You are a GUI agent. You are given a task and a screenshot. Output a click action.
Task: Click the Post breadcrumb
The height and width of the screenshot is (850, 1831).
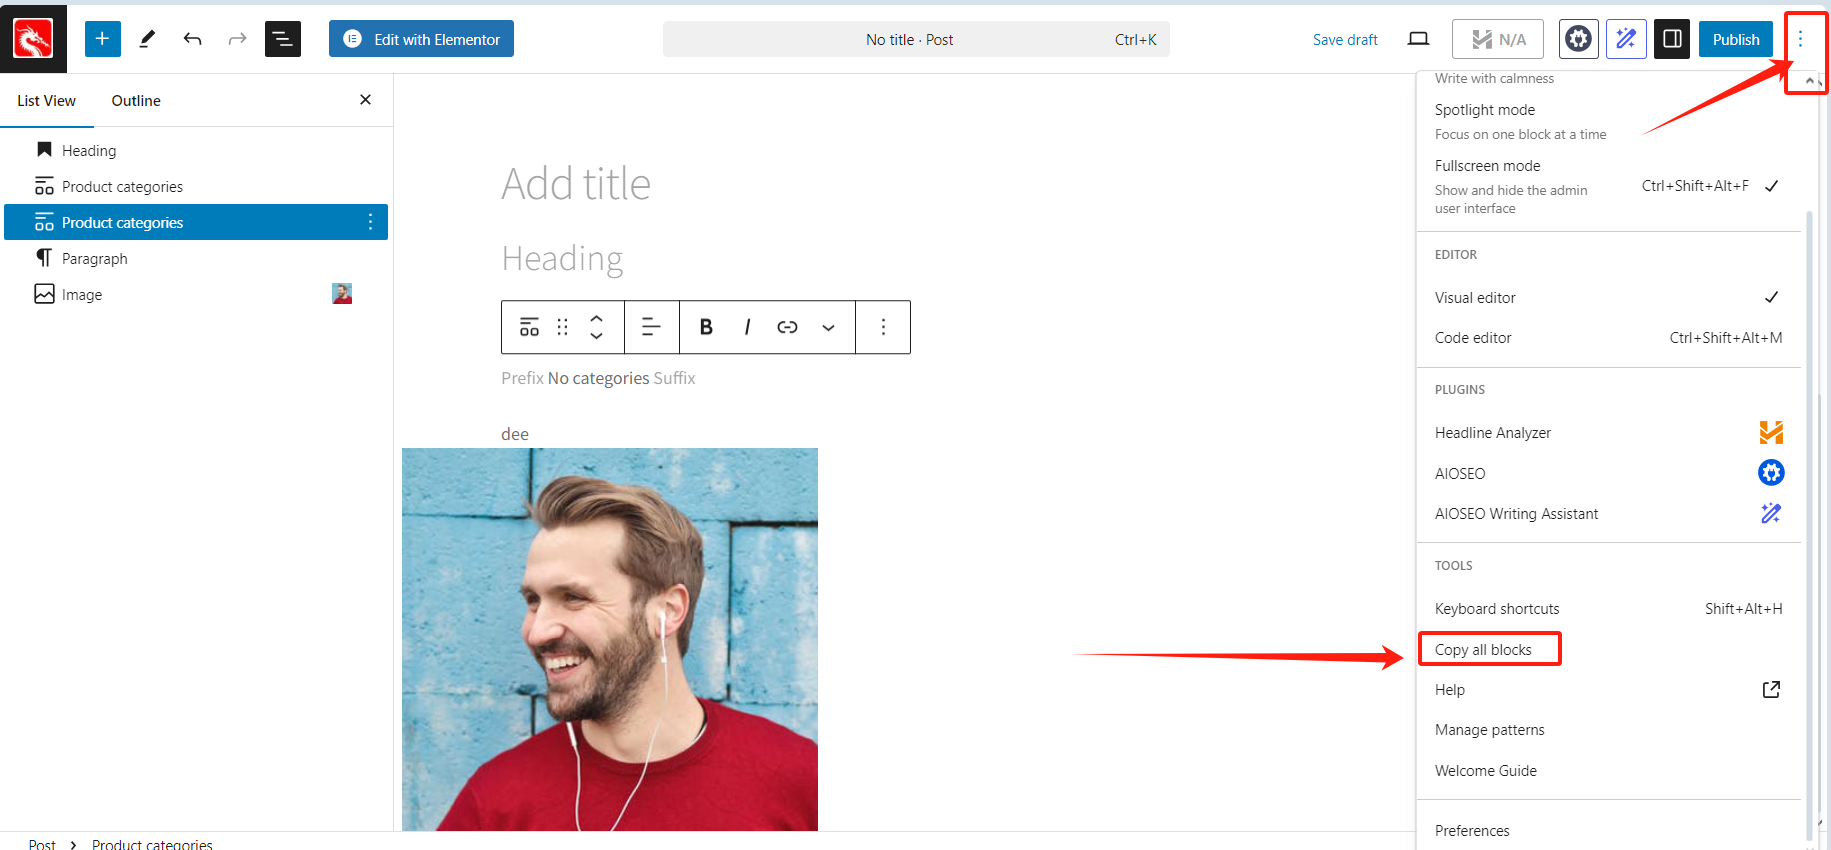42,844
